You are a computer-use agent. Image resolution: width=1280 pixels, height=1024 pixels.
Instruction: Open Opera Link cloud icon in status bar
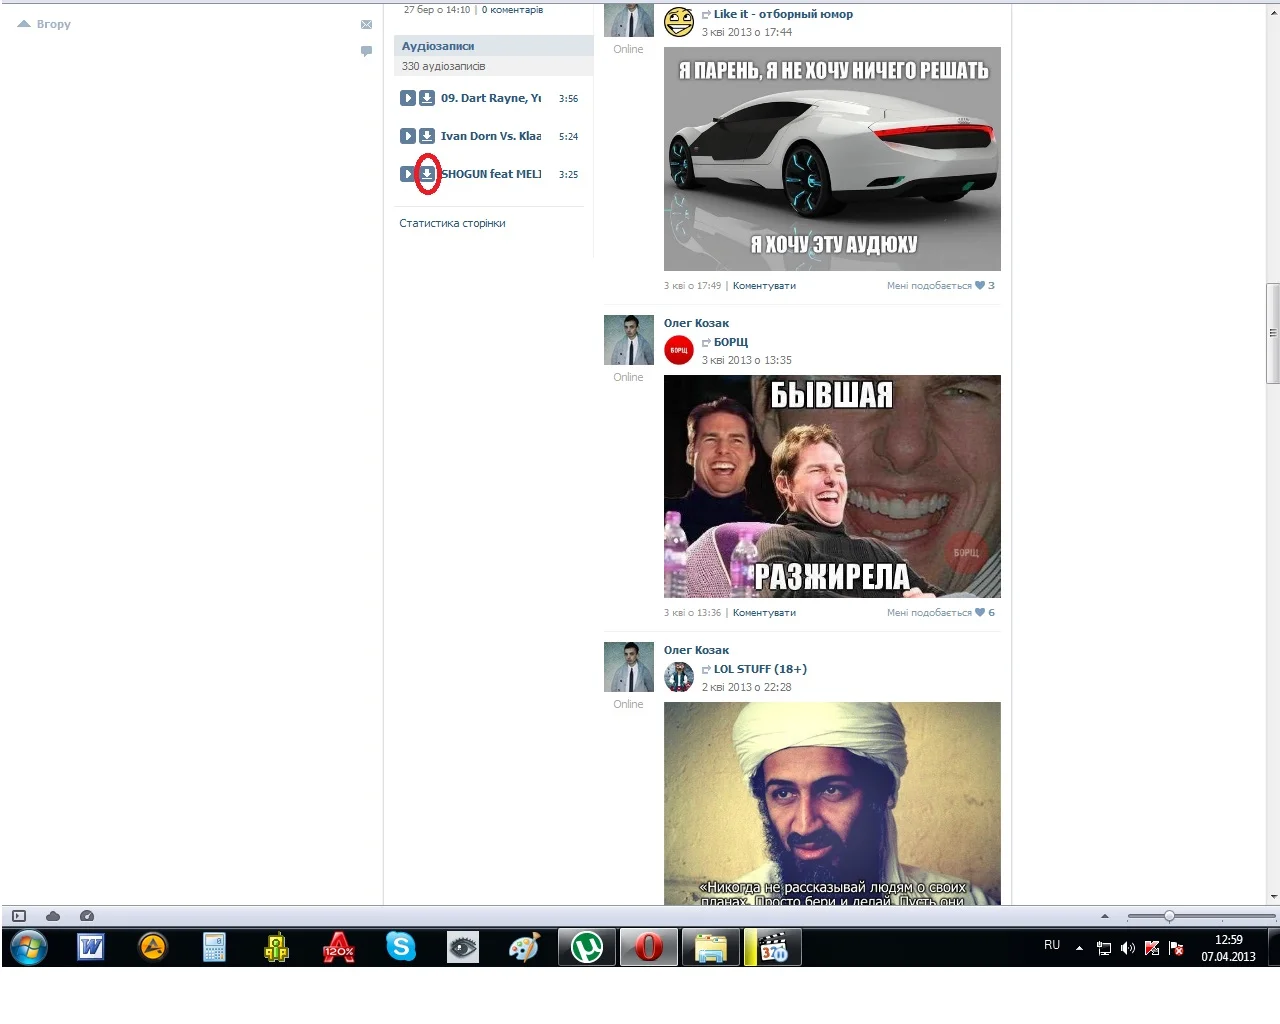tap(53, 916)
